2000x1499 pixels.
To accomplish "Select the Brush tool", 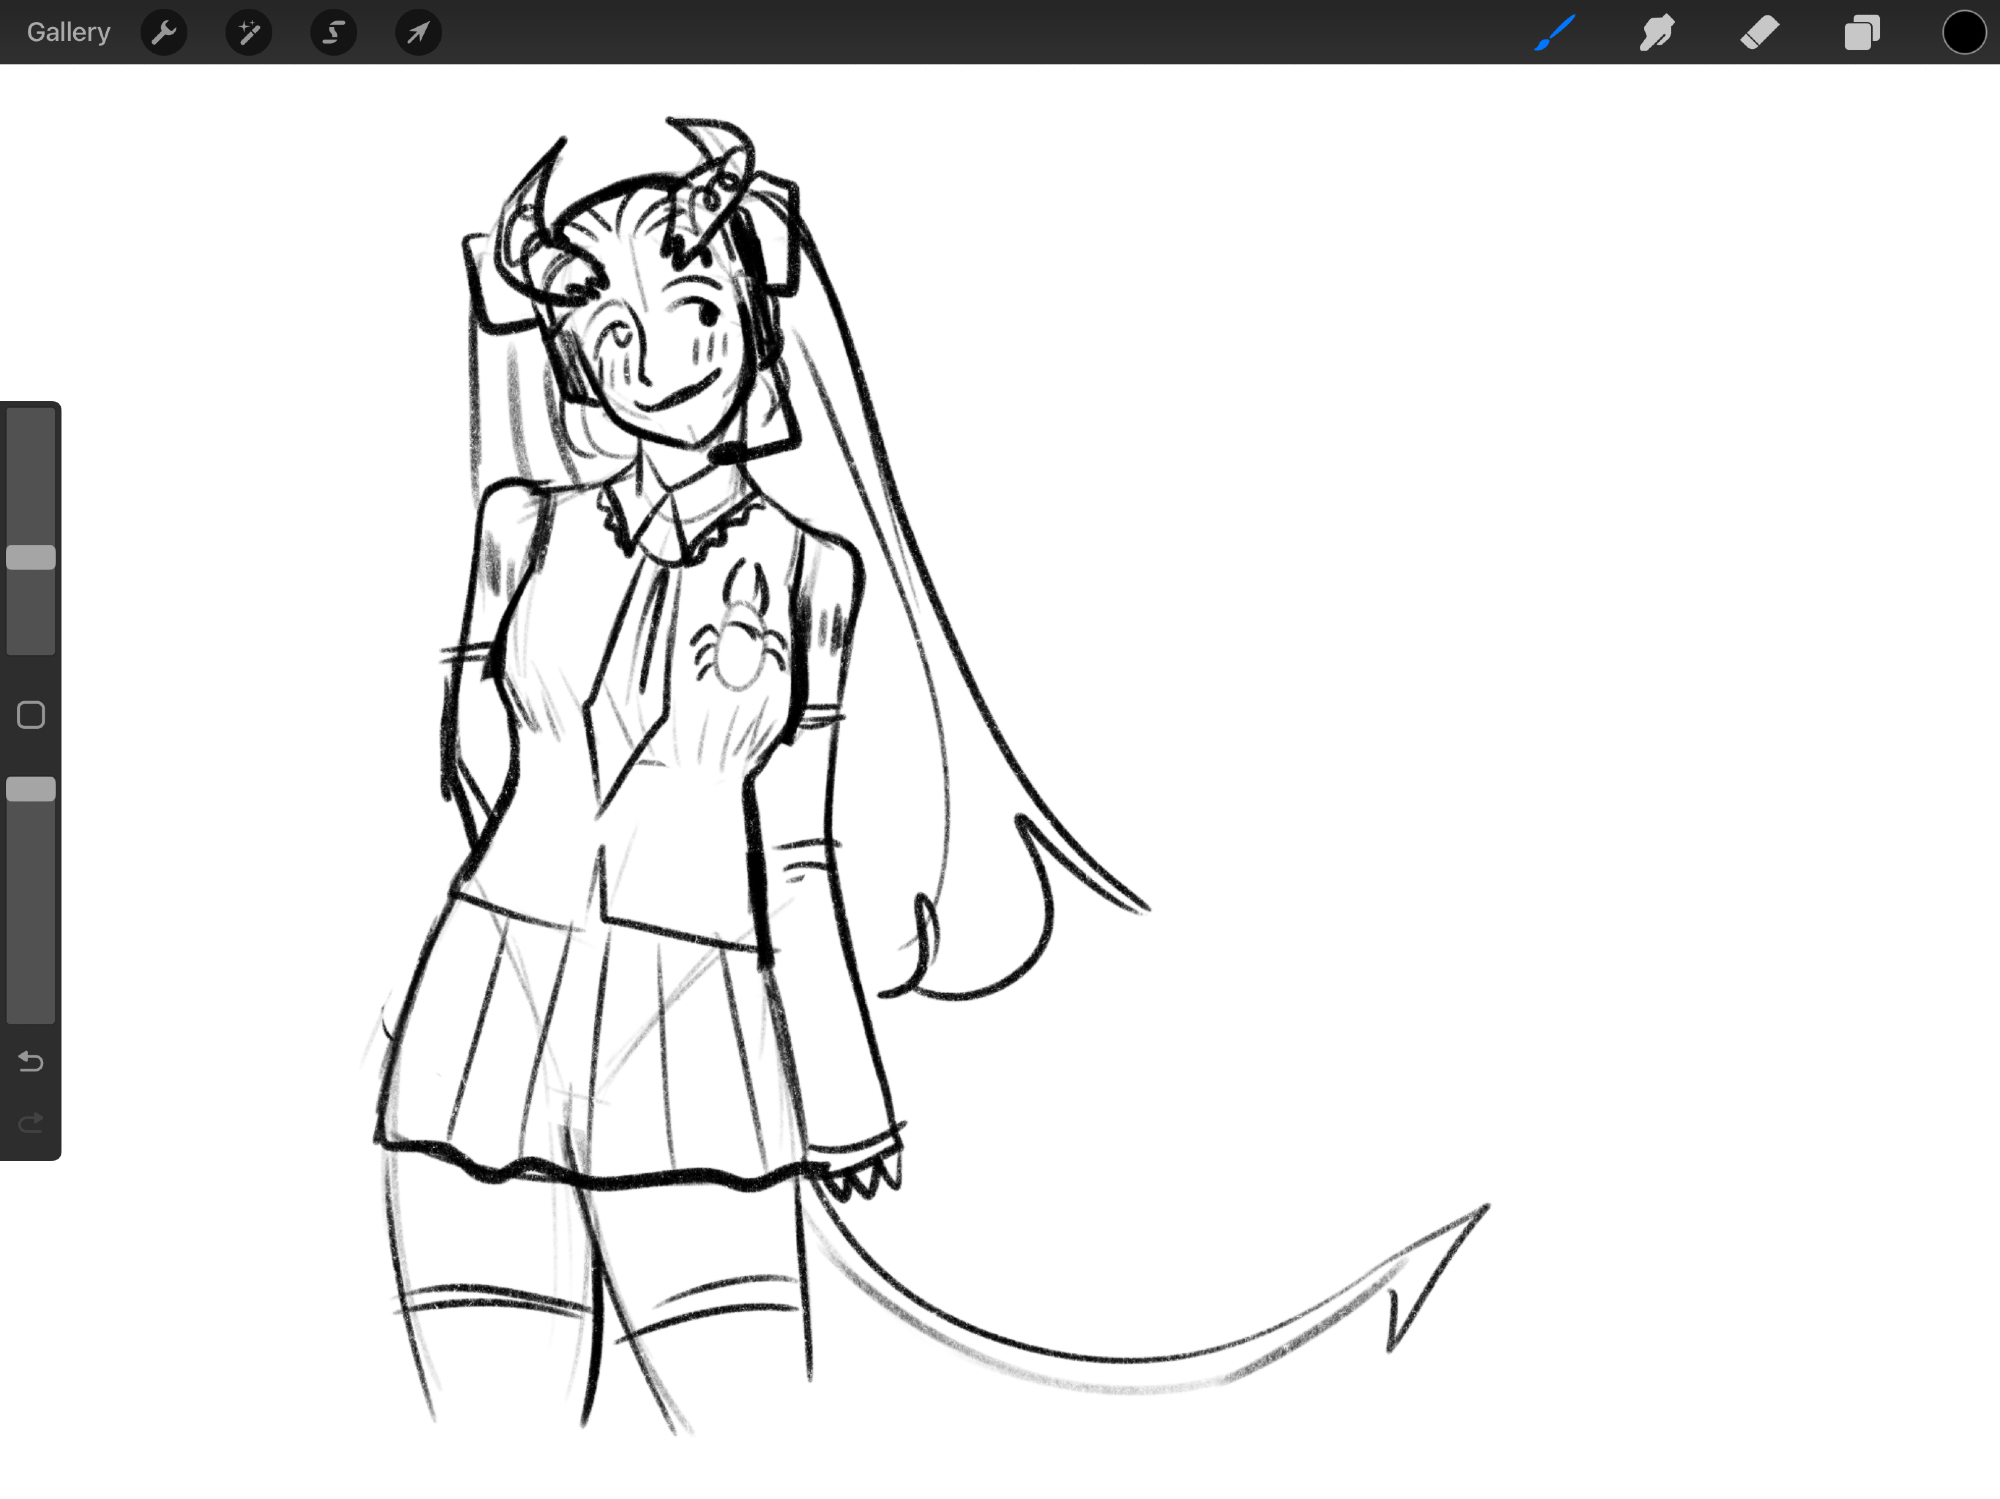I will tap(1555, 33).
